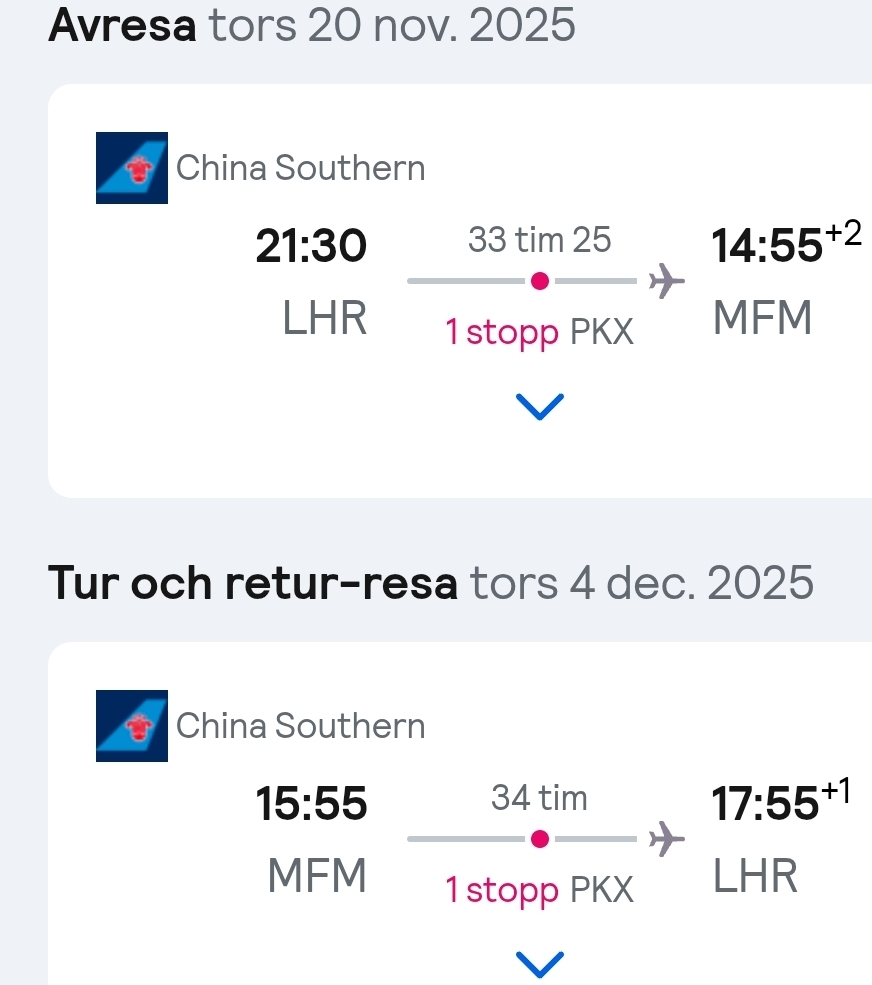Click 'China Southern' name on return card
The image size is (872, 985).
(x=300, y=726)
